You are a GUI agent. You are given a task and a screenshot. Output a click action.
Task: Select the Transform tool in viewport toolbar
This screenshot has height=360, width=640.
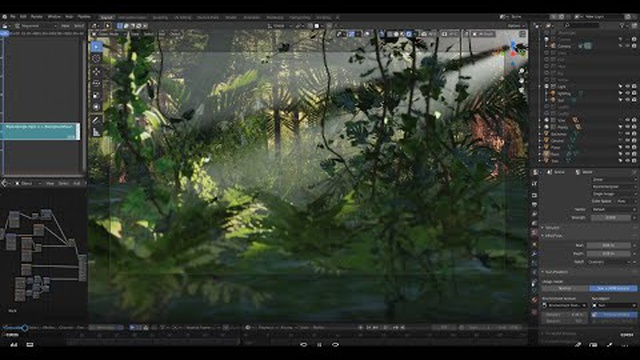(96, 107)
